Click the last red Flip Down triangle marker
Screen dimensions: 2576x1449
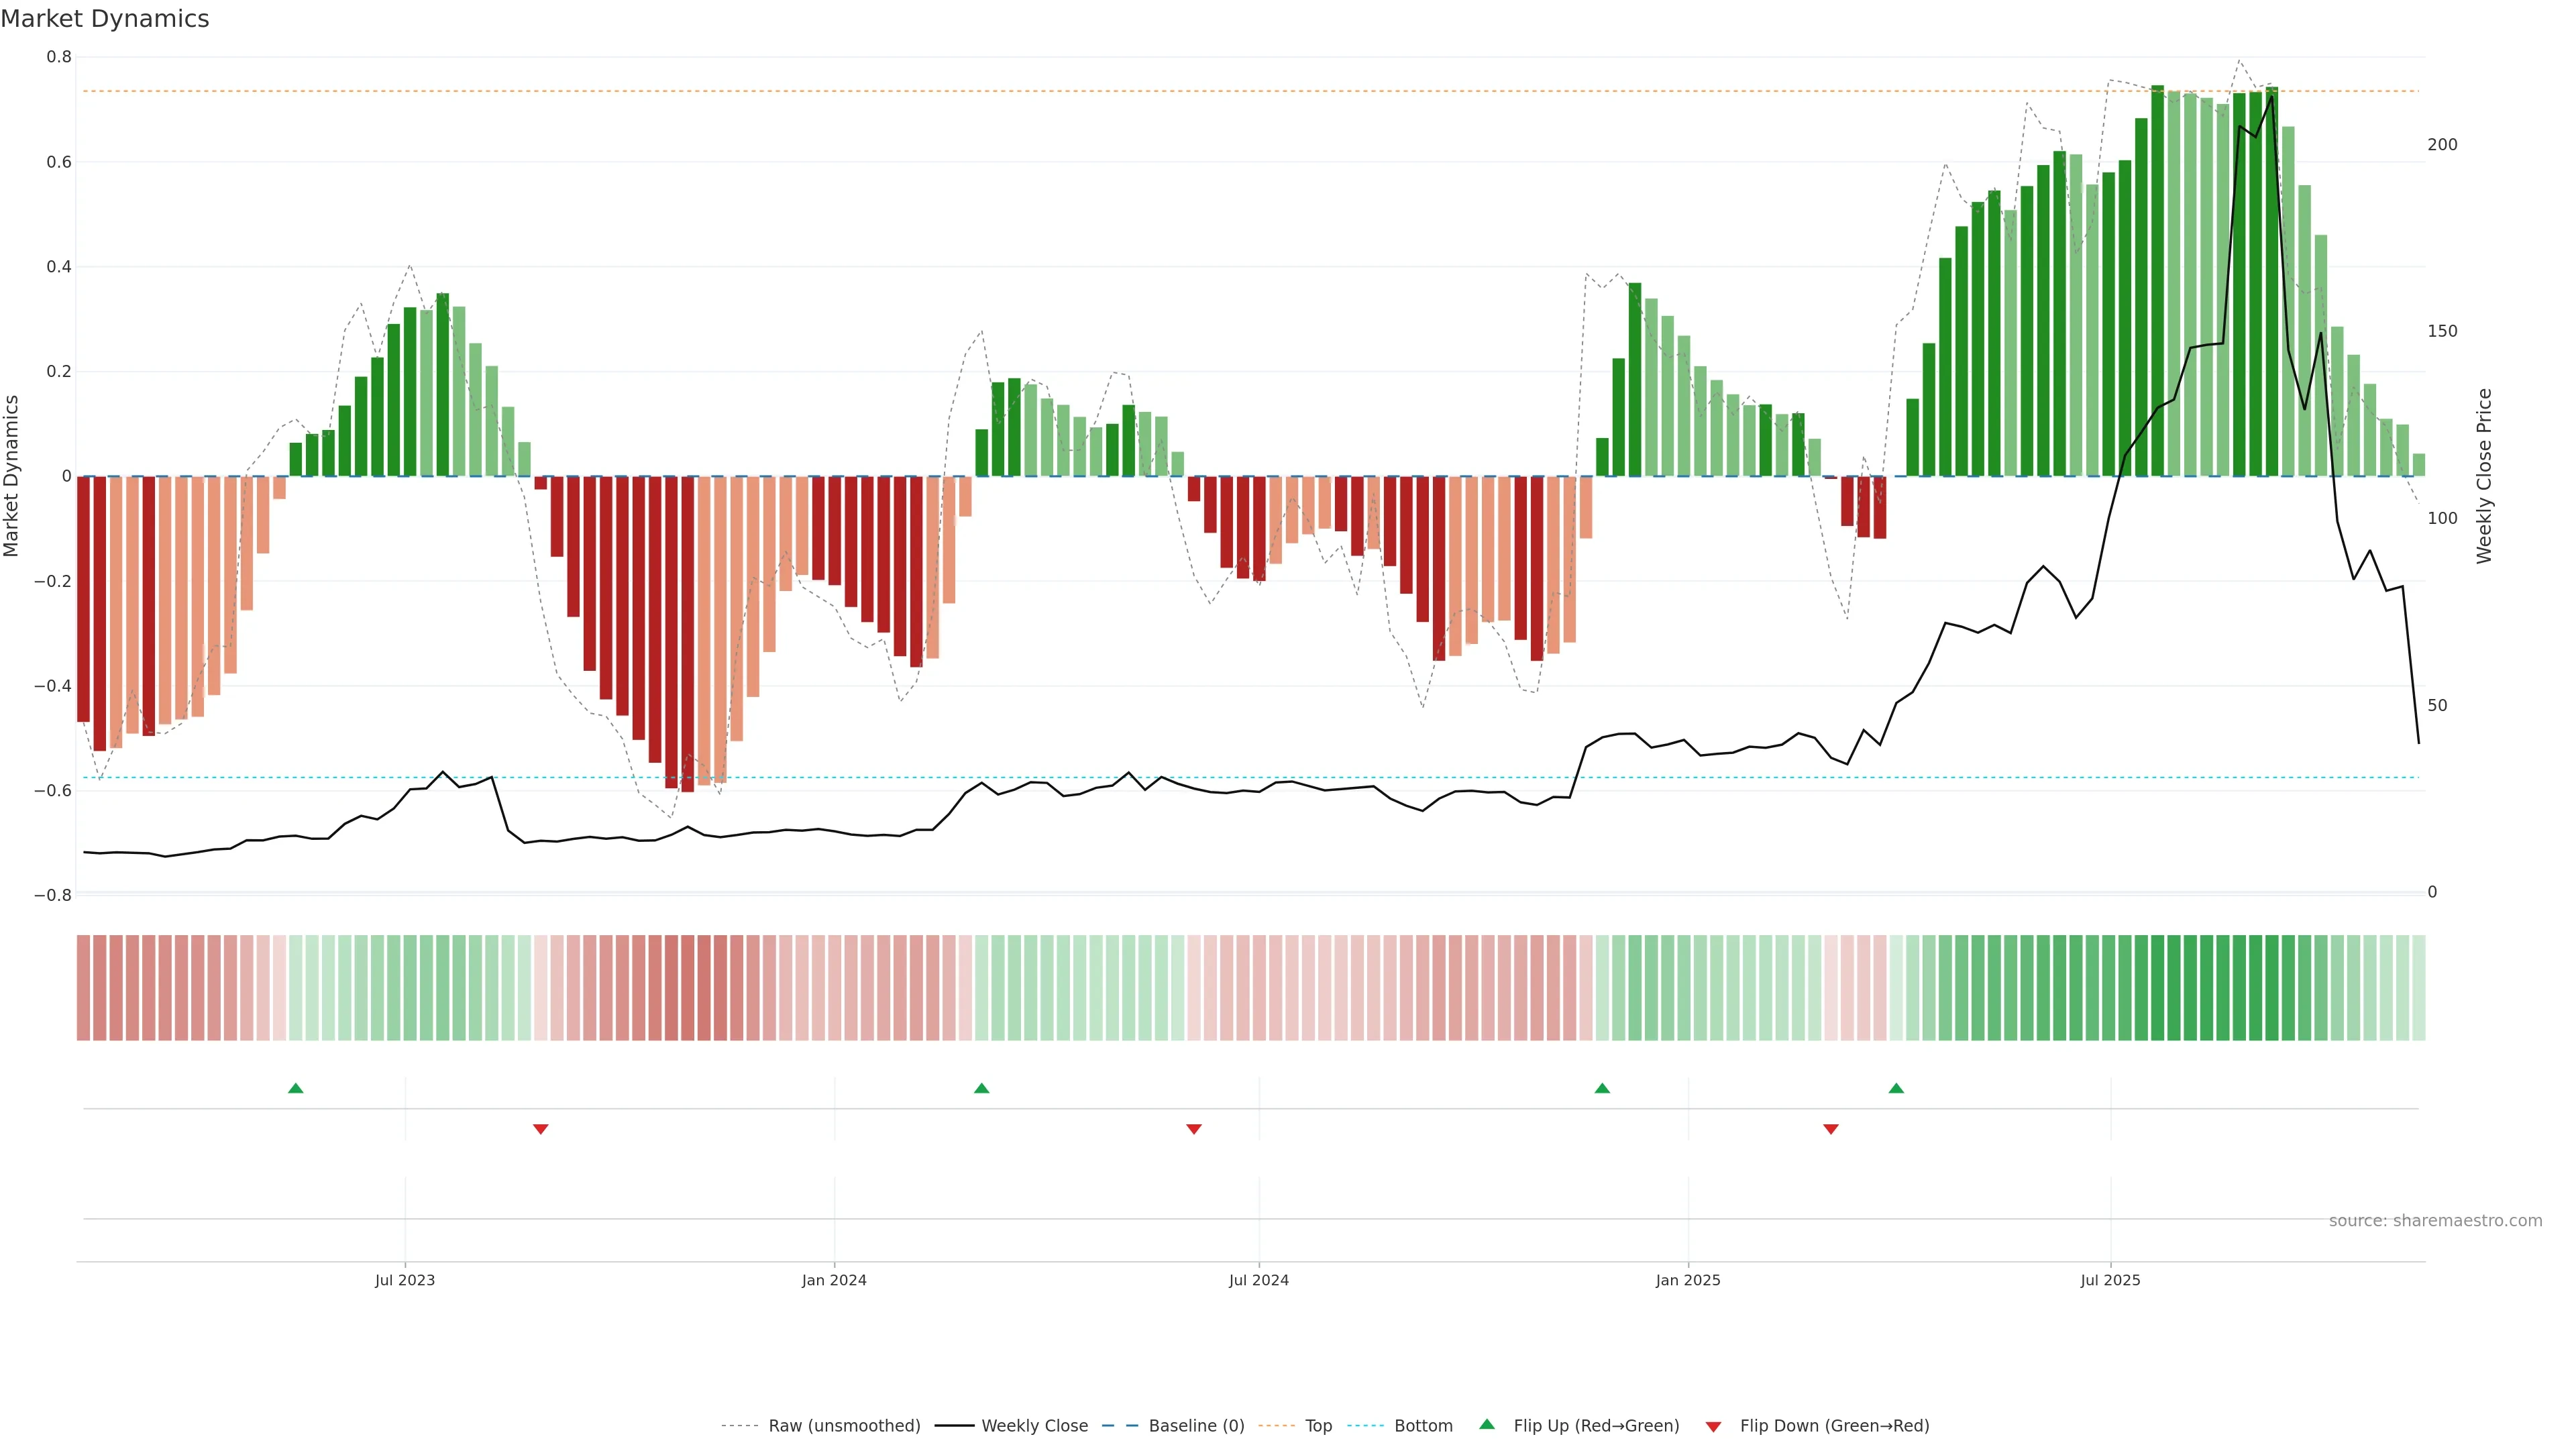pos(1831,1129)
